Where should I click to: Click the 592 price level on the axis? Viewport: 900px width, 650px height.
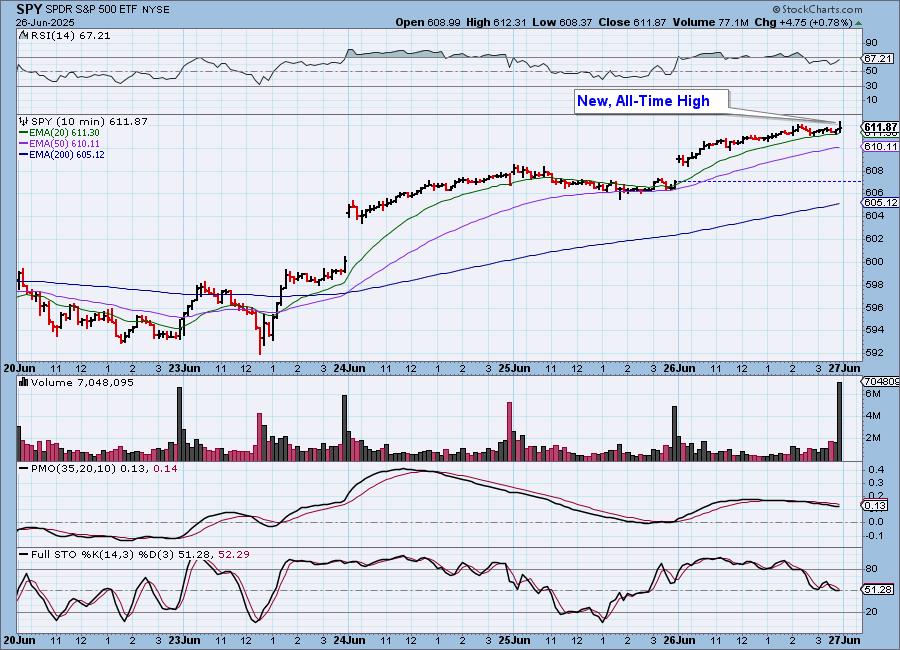(x=874, y=352)
